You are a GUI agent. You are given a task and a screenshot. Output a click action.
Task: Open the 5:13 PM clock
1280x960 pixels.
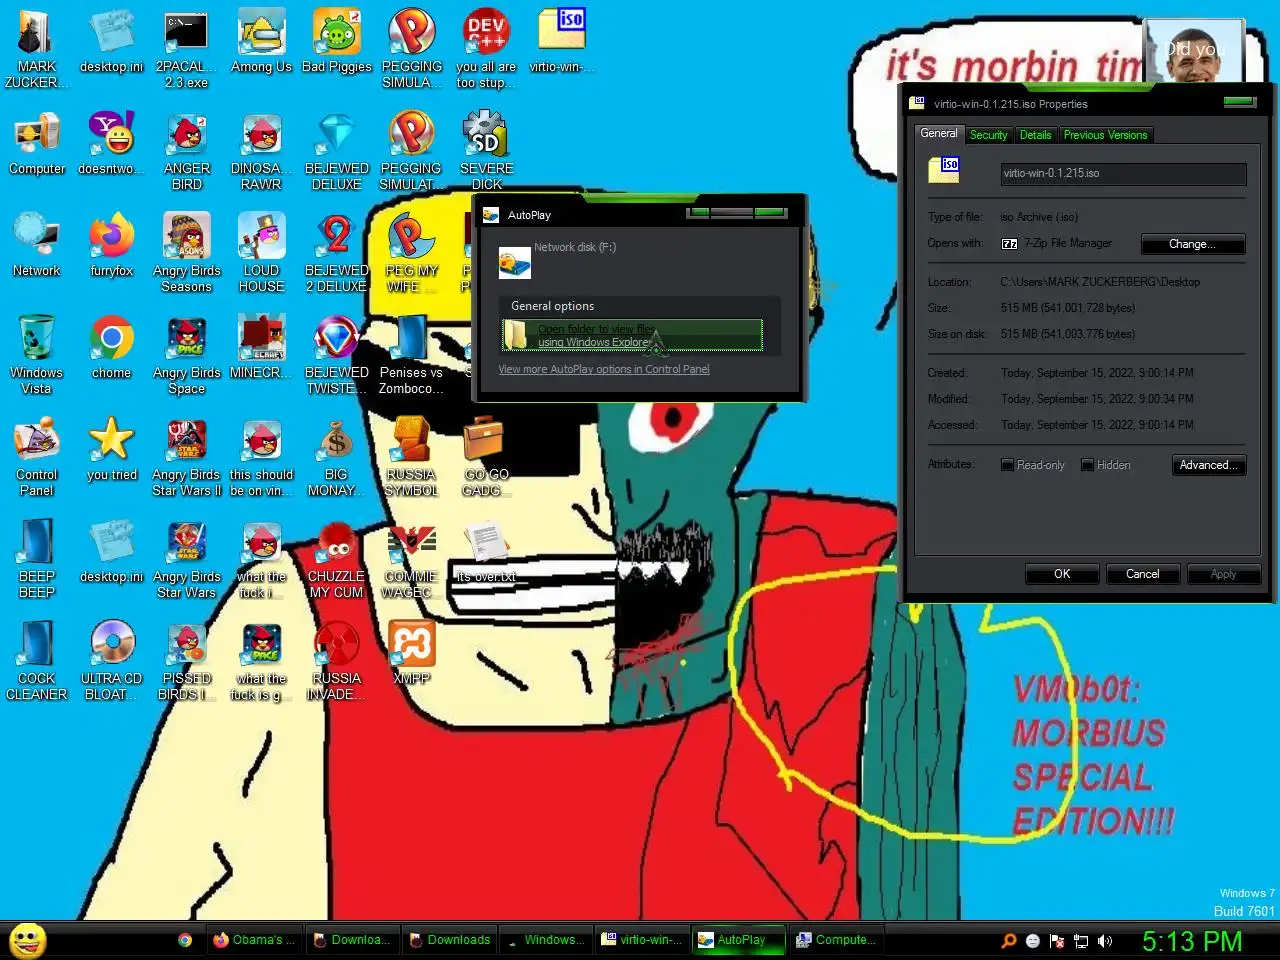pos(1192,941)
